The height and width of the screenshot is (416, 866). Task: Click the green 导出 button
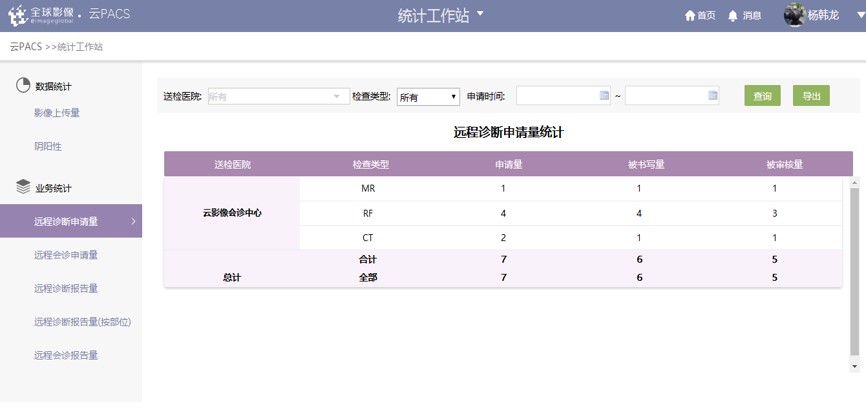click(811, 96)
